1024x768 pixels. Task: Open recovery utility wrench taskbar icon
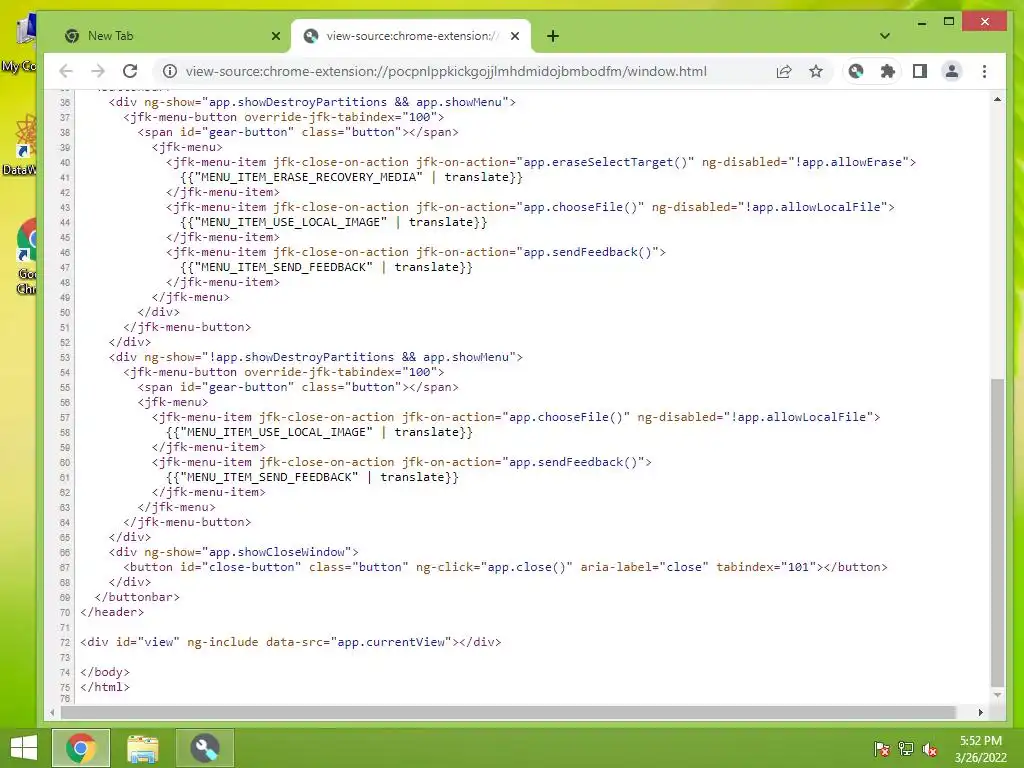204,748
